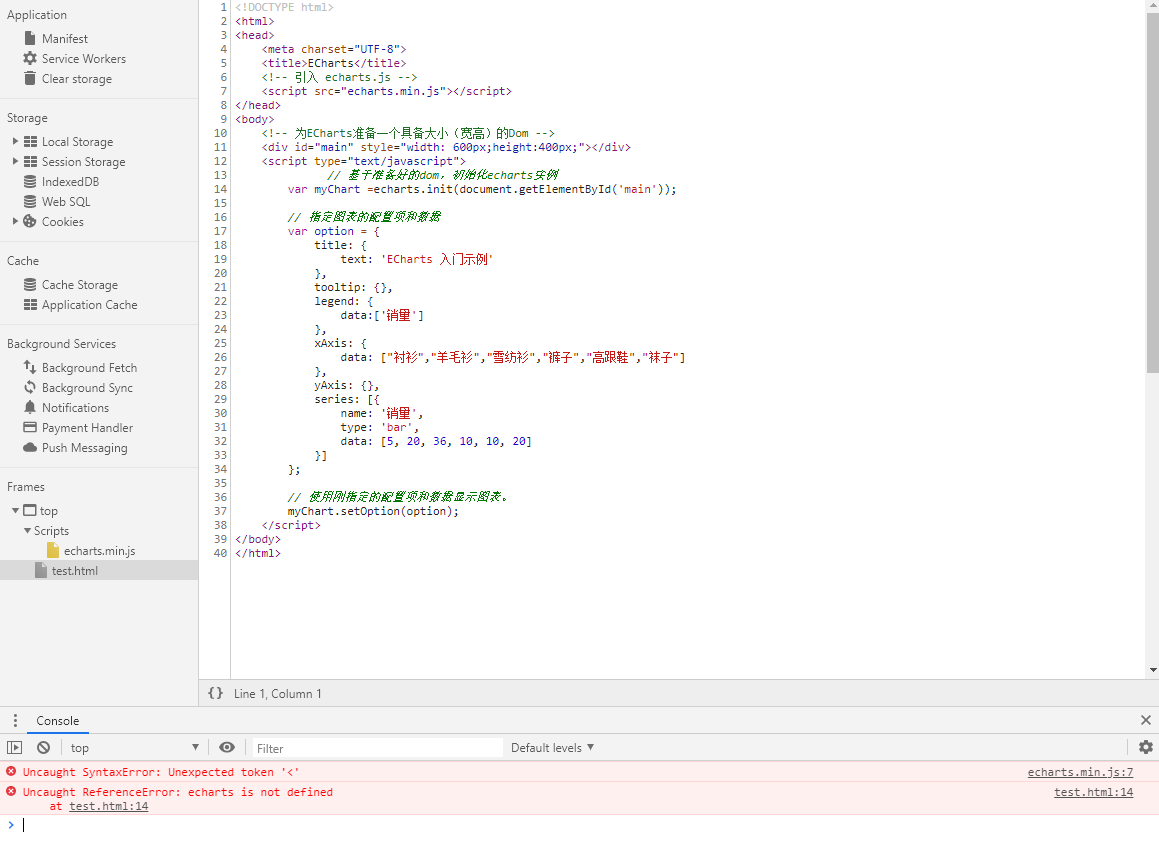Select the test.html file row
Viewport: 1159px width, 858px height.
pyautogui.click(x=99, y=570)
